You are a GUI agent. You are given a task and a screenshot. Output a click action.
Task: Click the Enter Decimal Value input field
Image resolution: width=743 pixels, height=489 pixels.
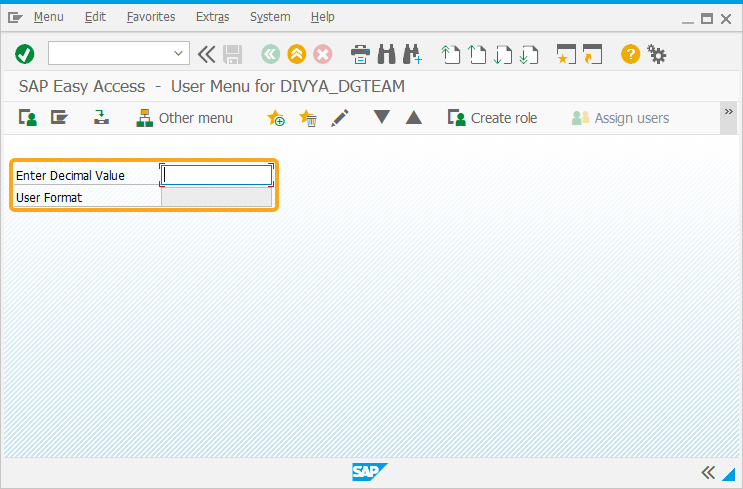pos(217,175)
